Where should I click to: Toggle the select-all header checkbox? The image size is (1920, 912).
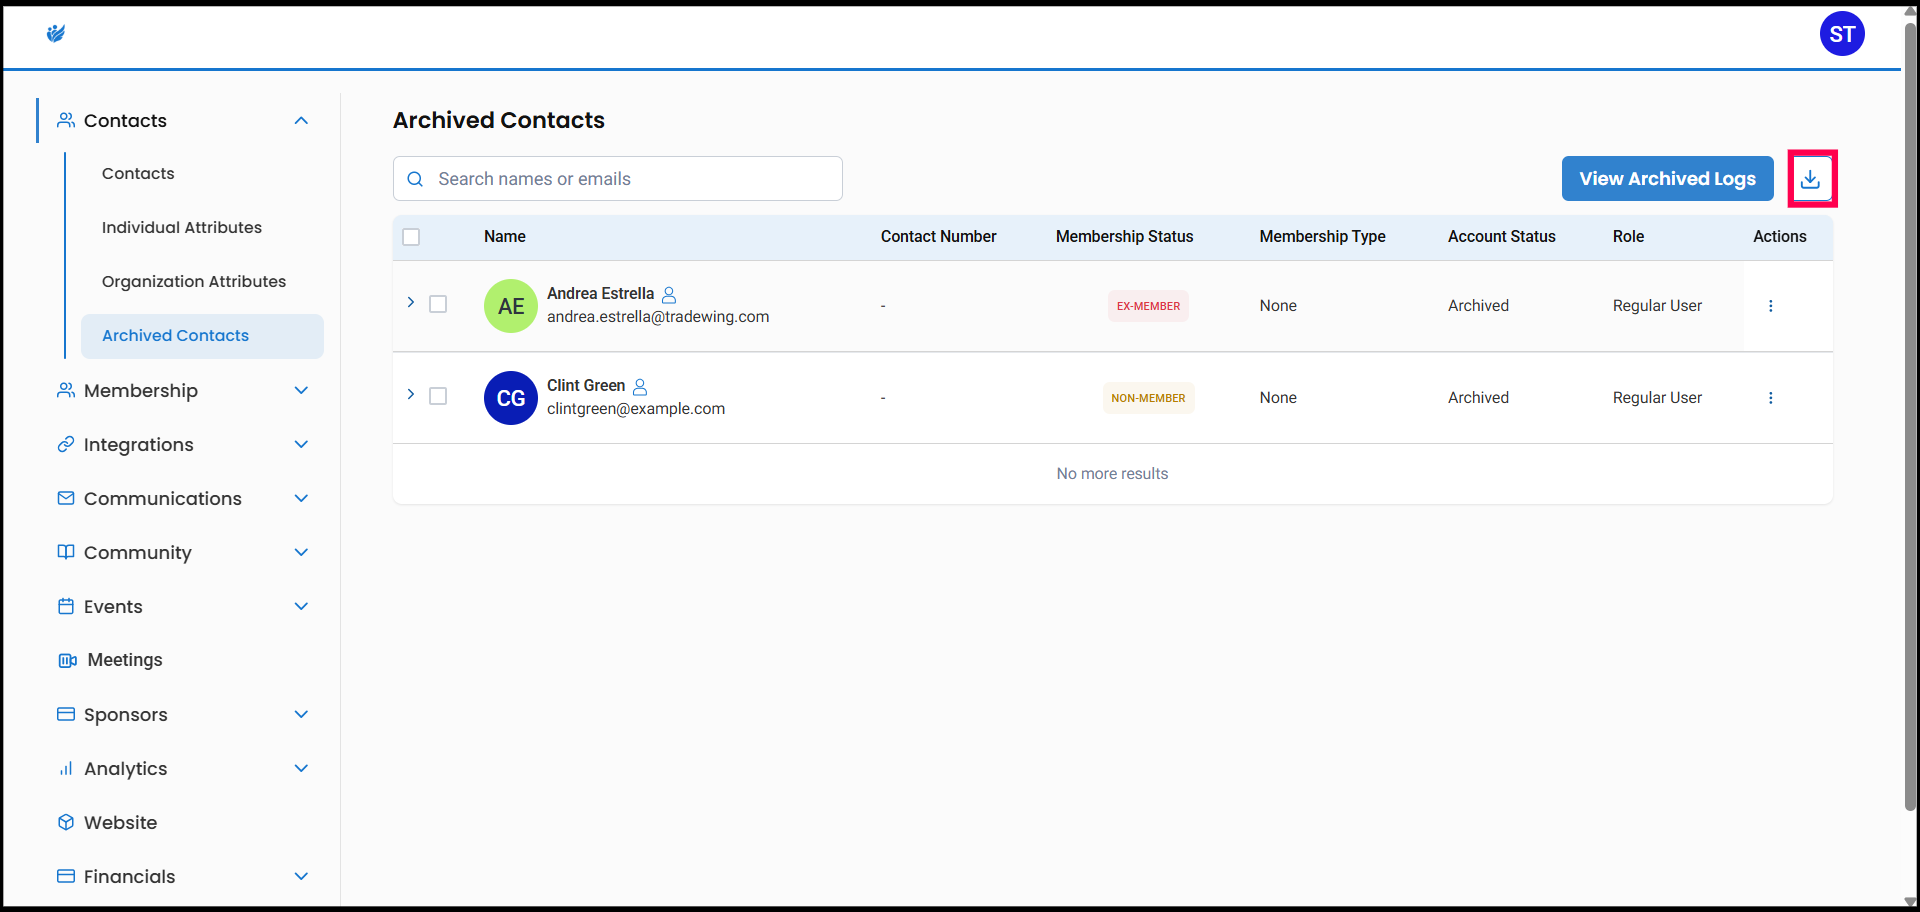411,237
